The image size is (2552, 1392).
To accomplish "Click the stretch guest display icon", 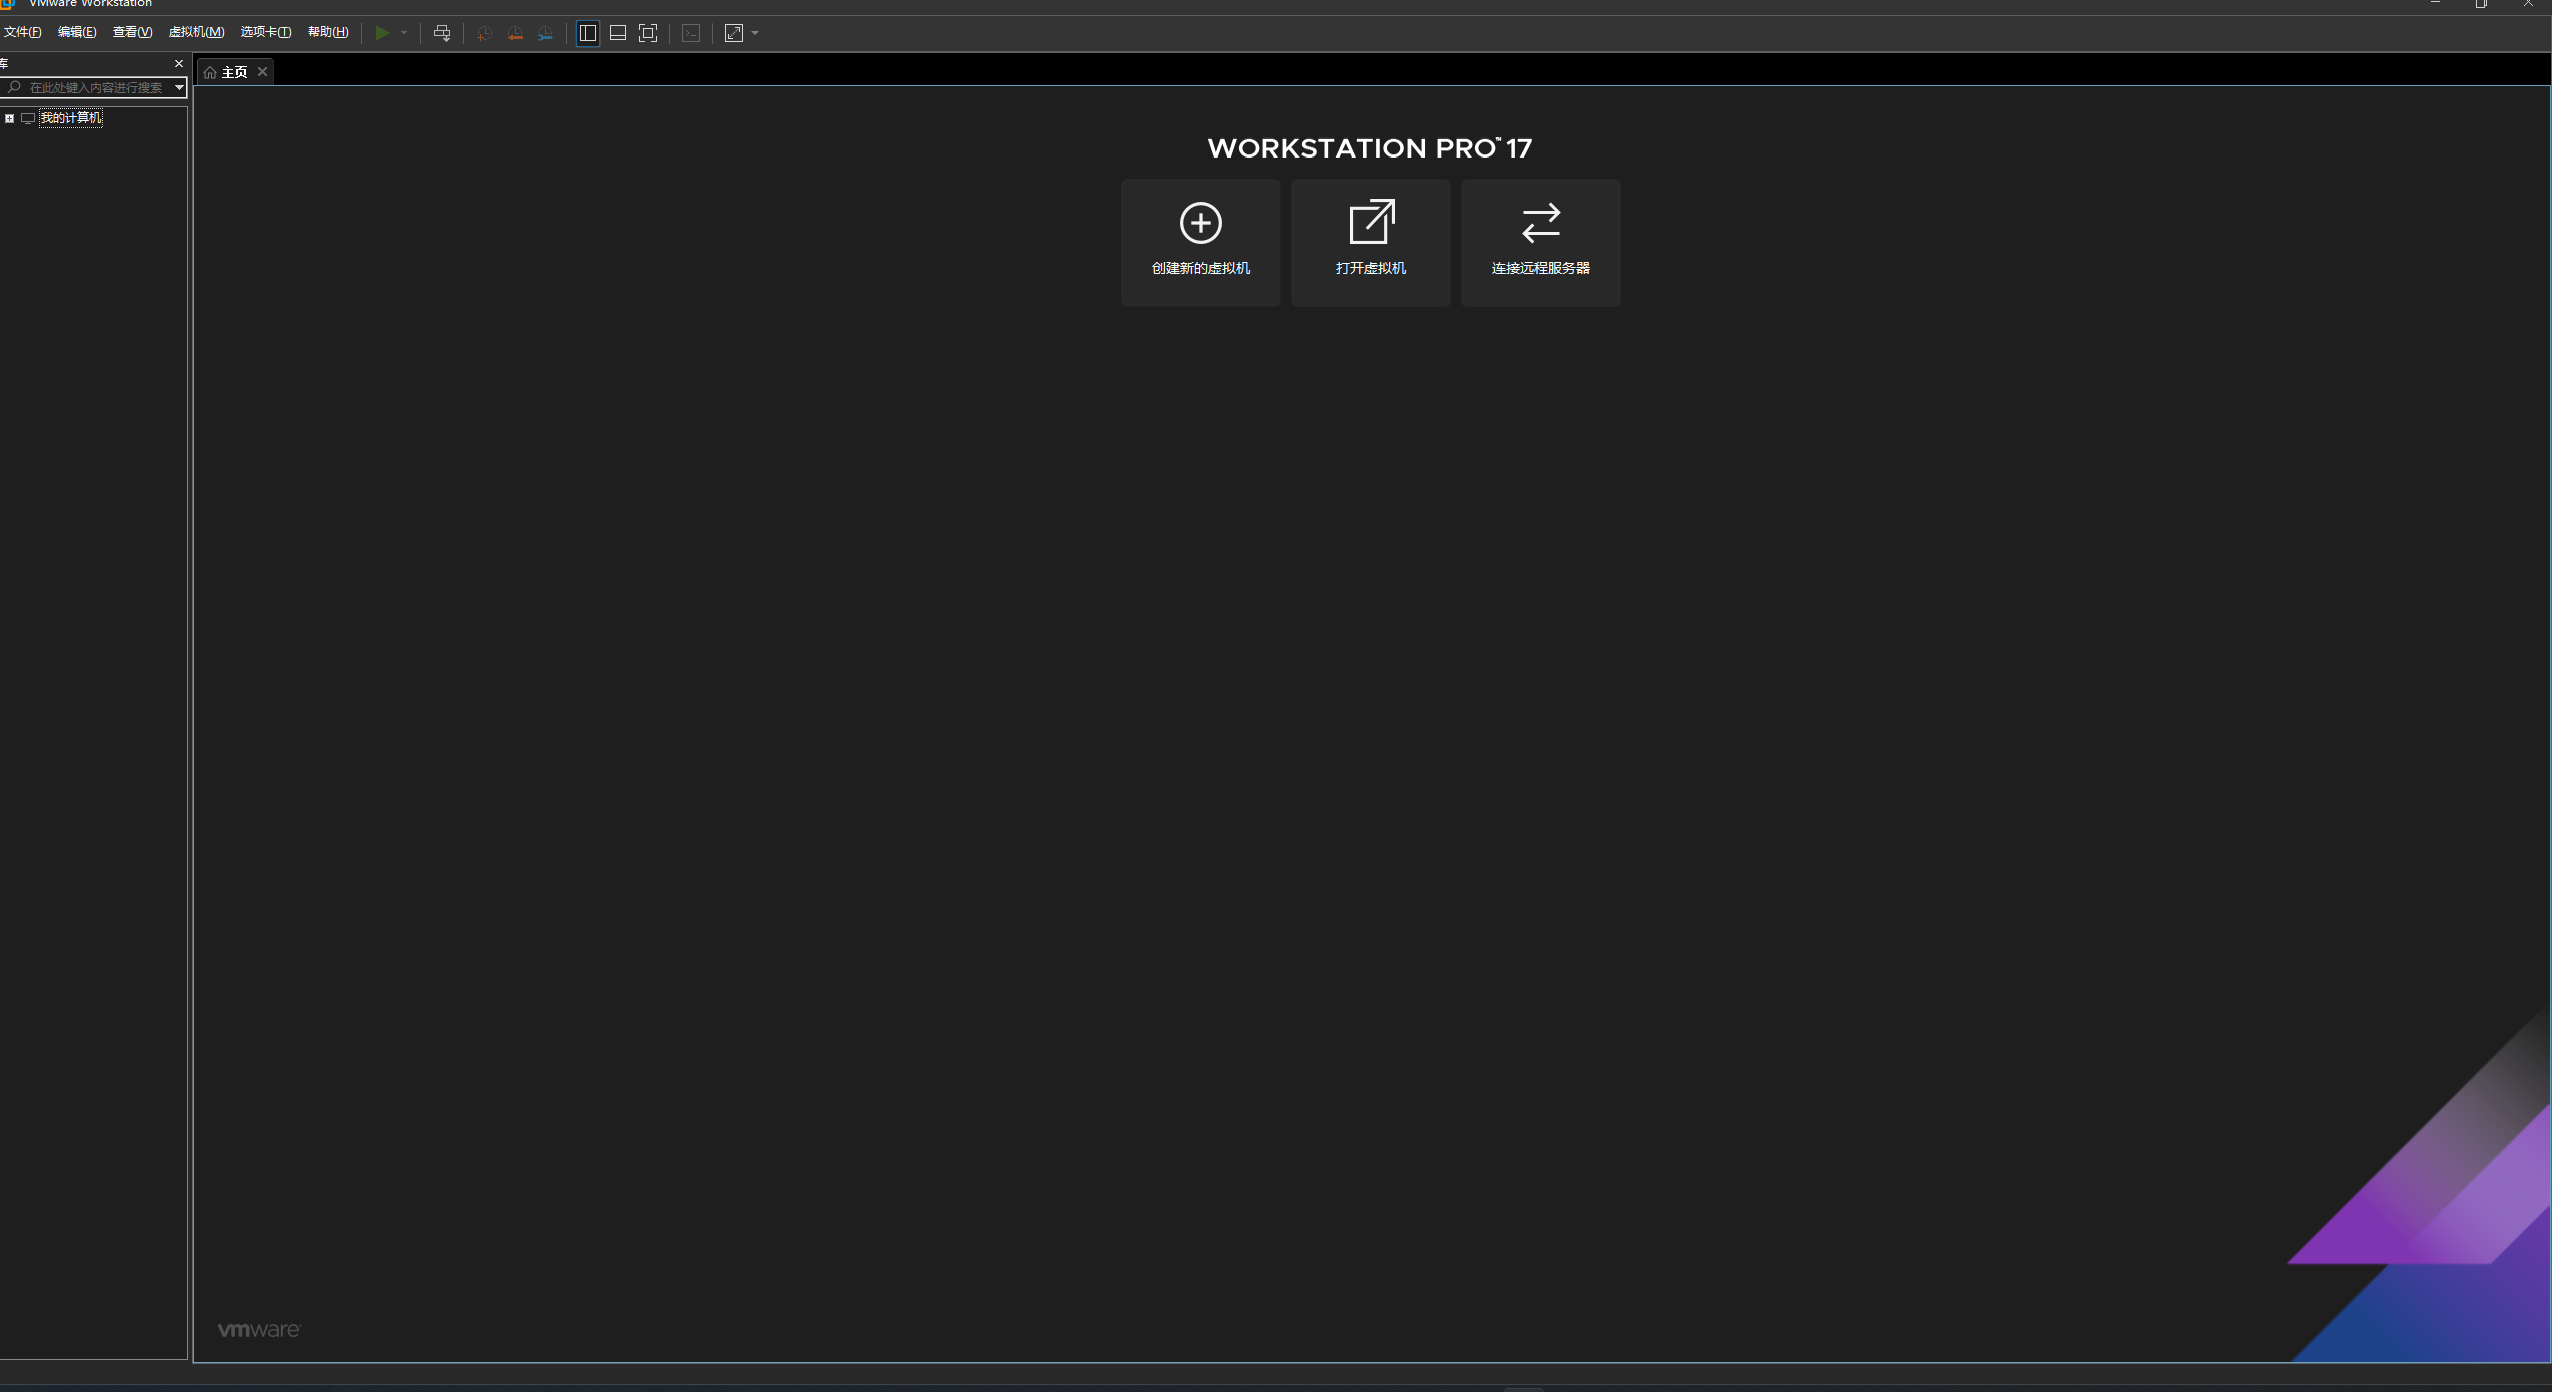I will [x=734, y=33].
